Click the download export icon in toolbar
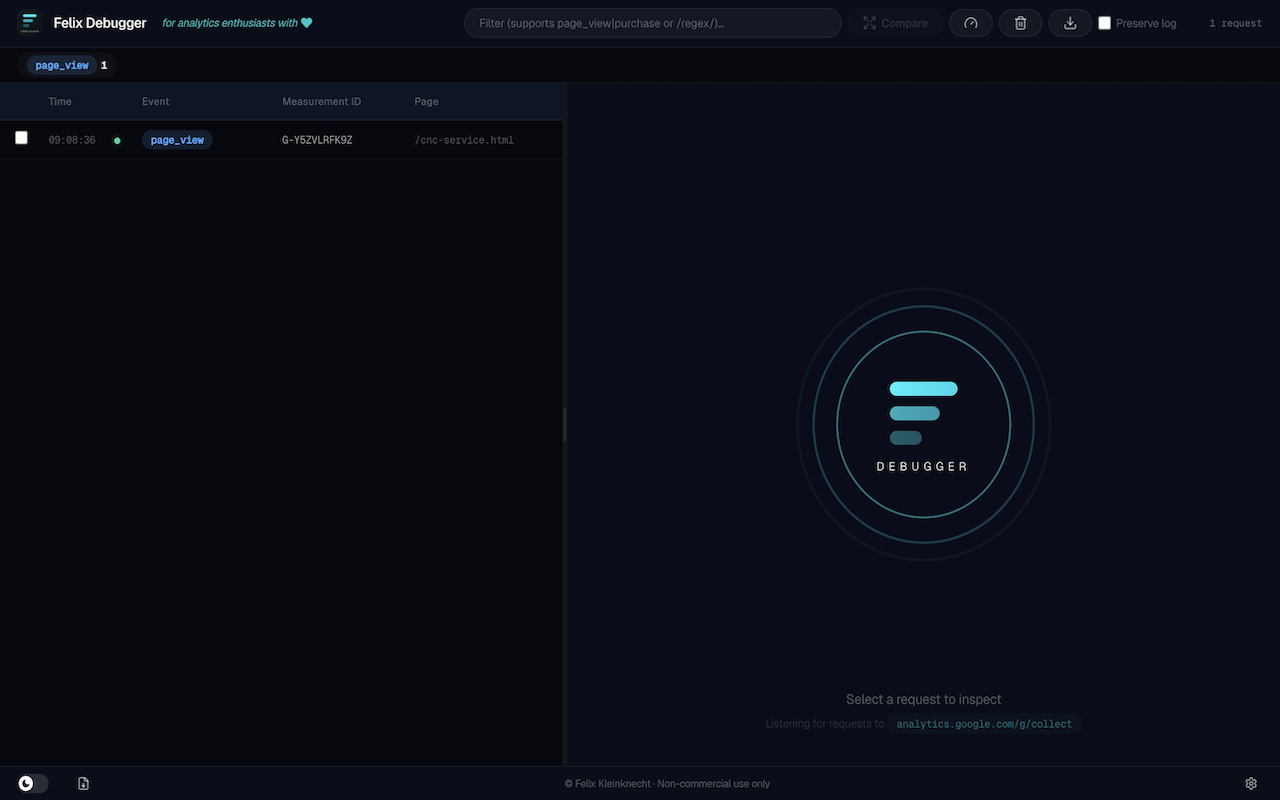 click(x=1070, y=23)
